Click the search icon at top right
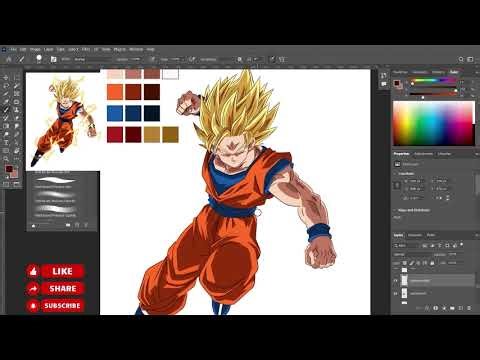Screen dimensions: 480x360 coord(461,59)
